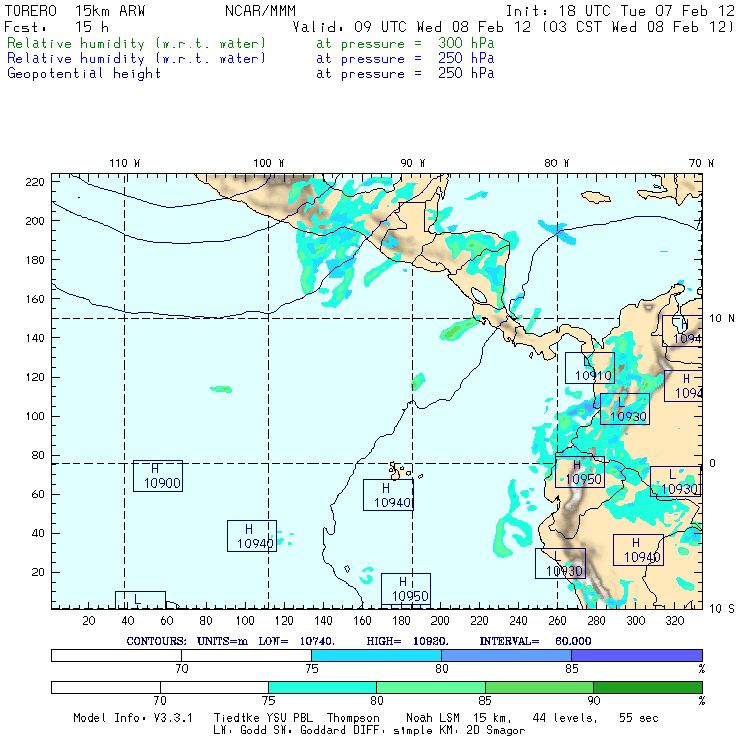Screen dimensions: 740x740
Task: Click the Galapagos islands on the map
Action: pos(400,469)
